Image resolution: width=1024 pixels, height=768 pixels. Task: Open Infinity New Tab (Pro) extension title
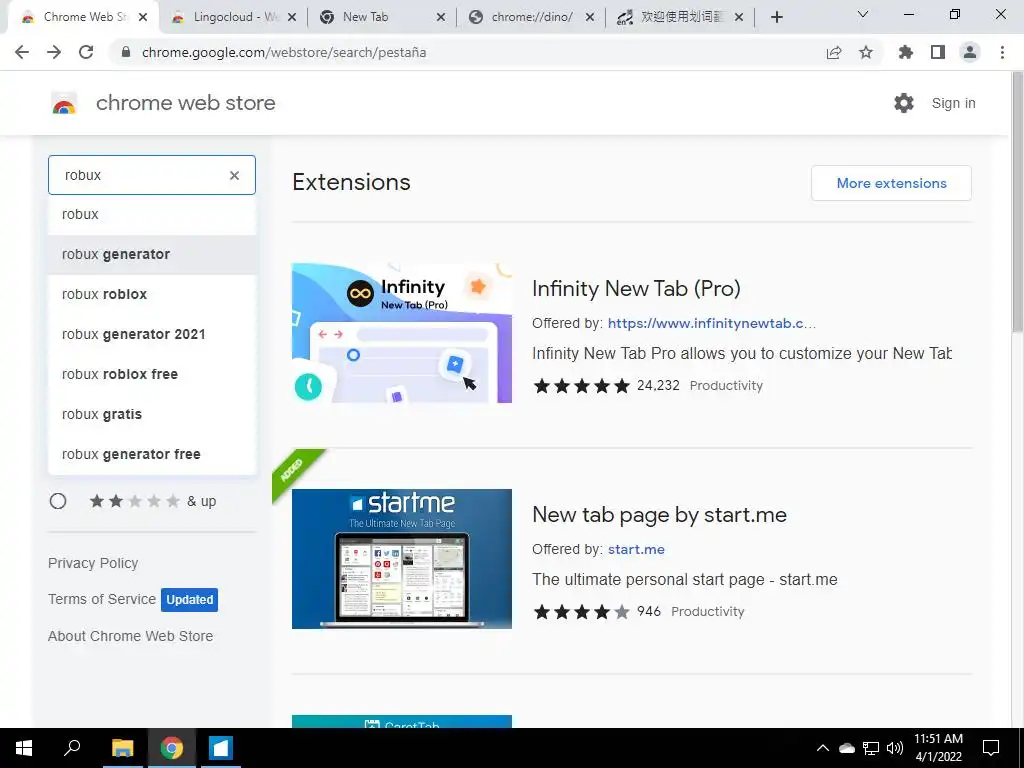(636, 289)
